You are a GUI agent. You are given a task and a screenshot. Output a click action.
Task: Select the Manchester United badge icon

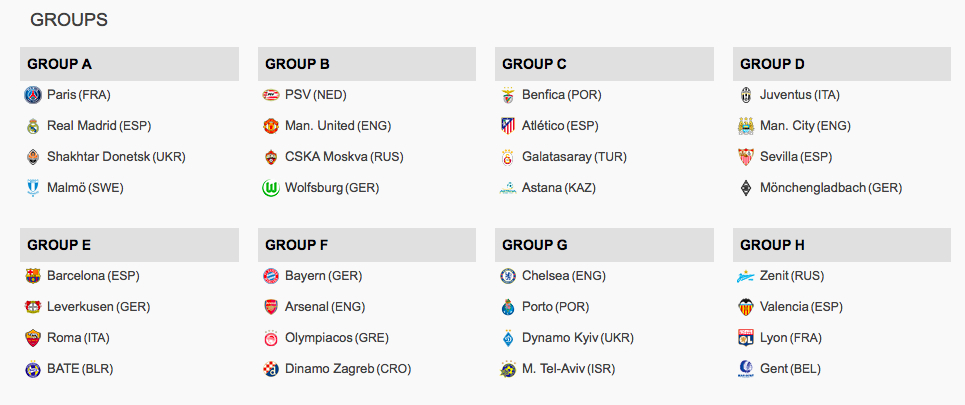pyautogui.click(x=271, y=126)
